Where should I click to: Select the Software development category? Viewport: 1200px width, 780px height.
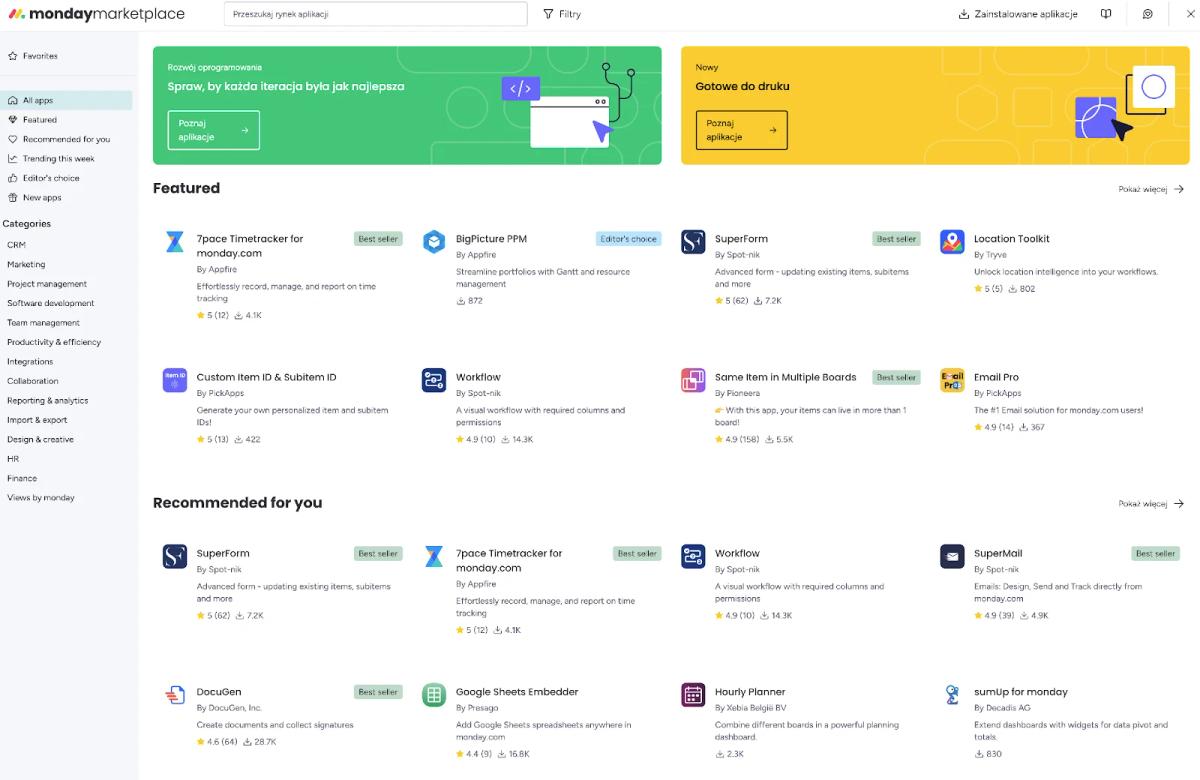click(x=50, y=303)
